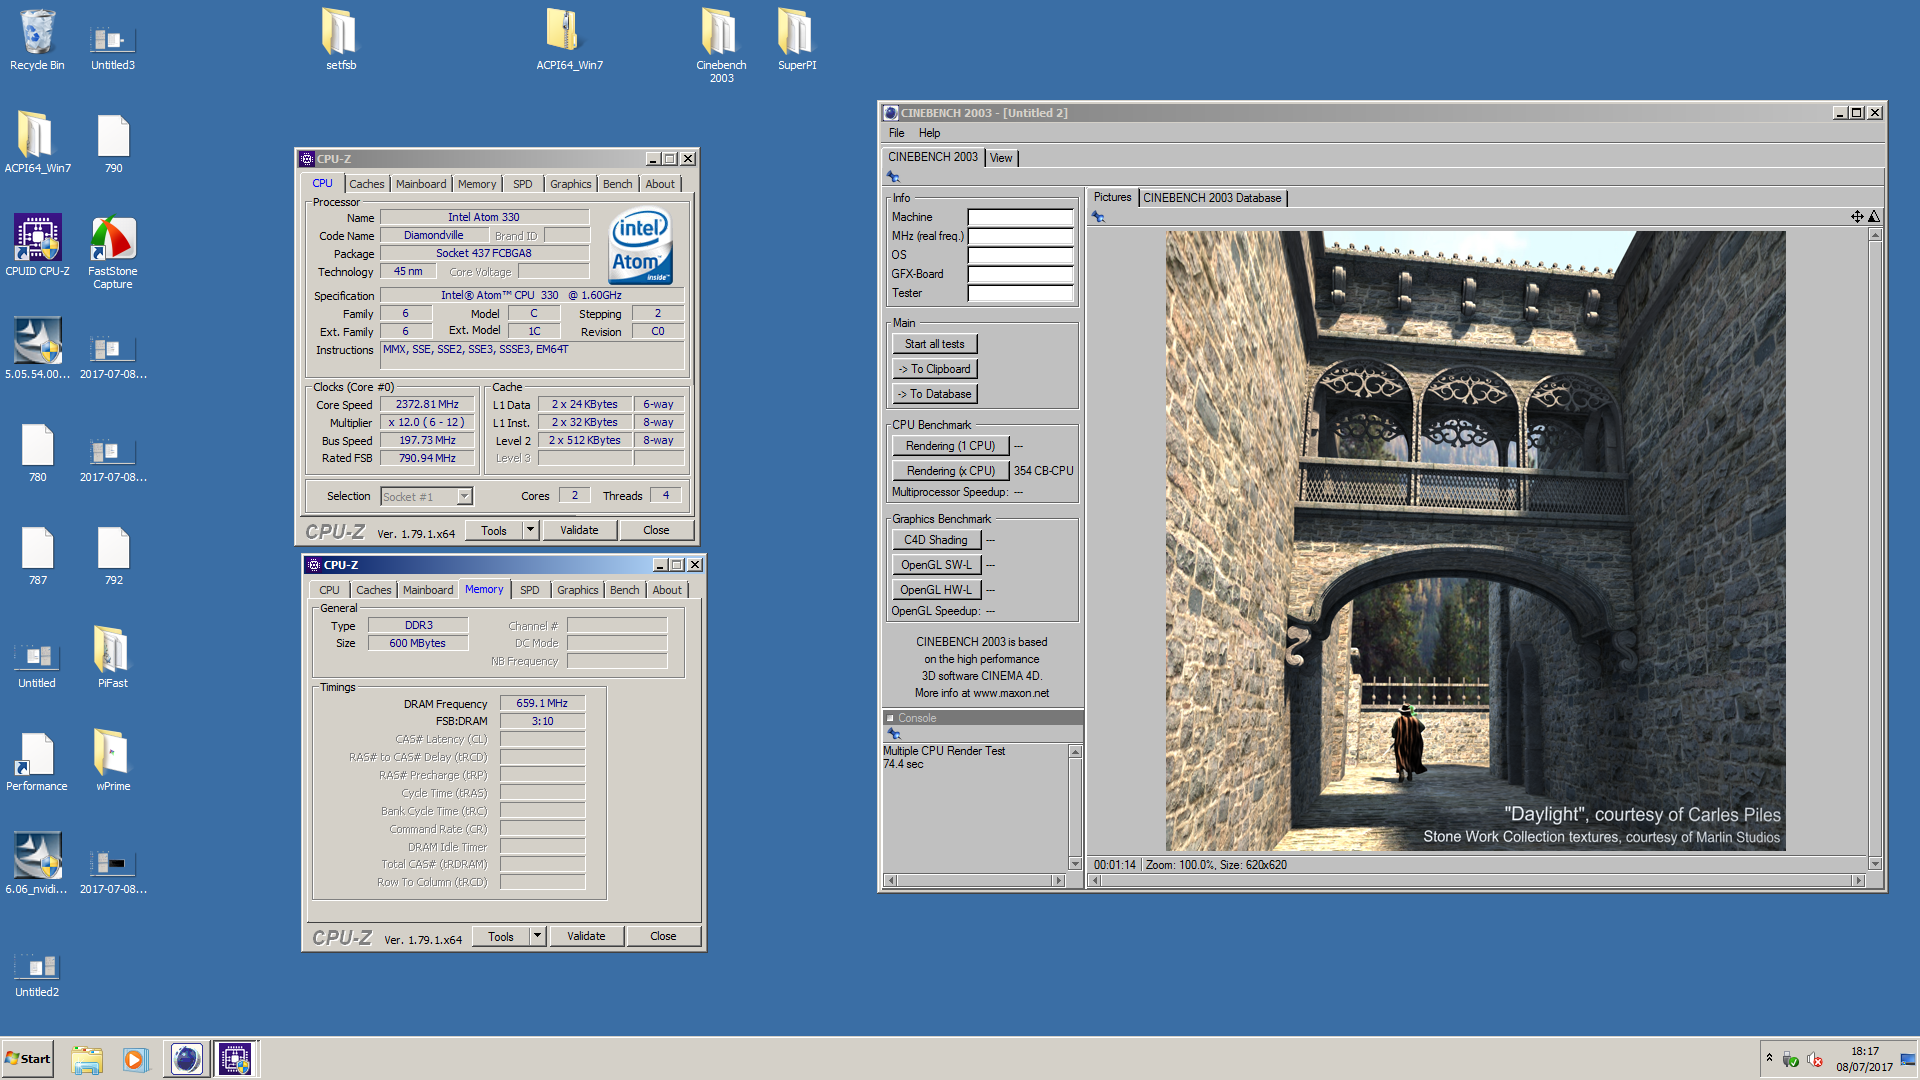Screen dimensions: 1920x1080
Task: Click the GFX-Board input field
Action: 1020,274
